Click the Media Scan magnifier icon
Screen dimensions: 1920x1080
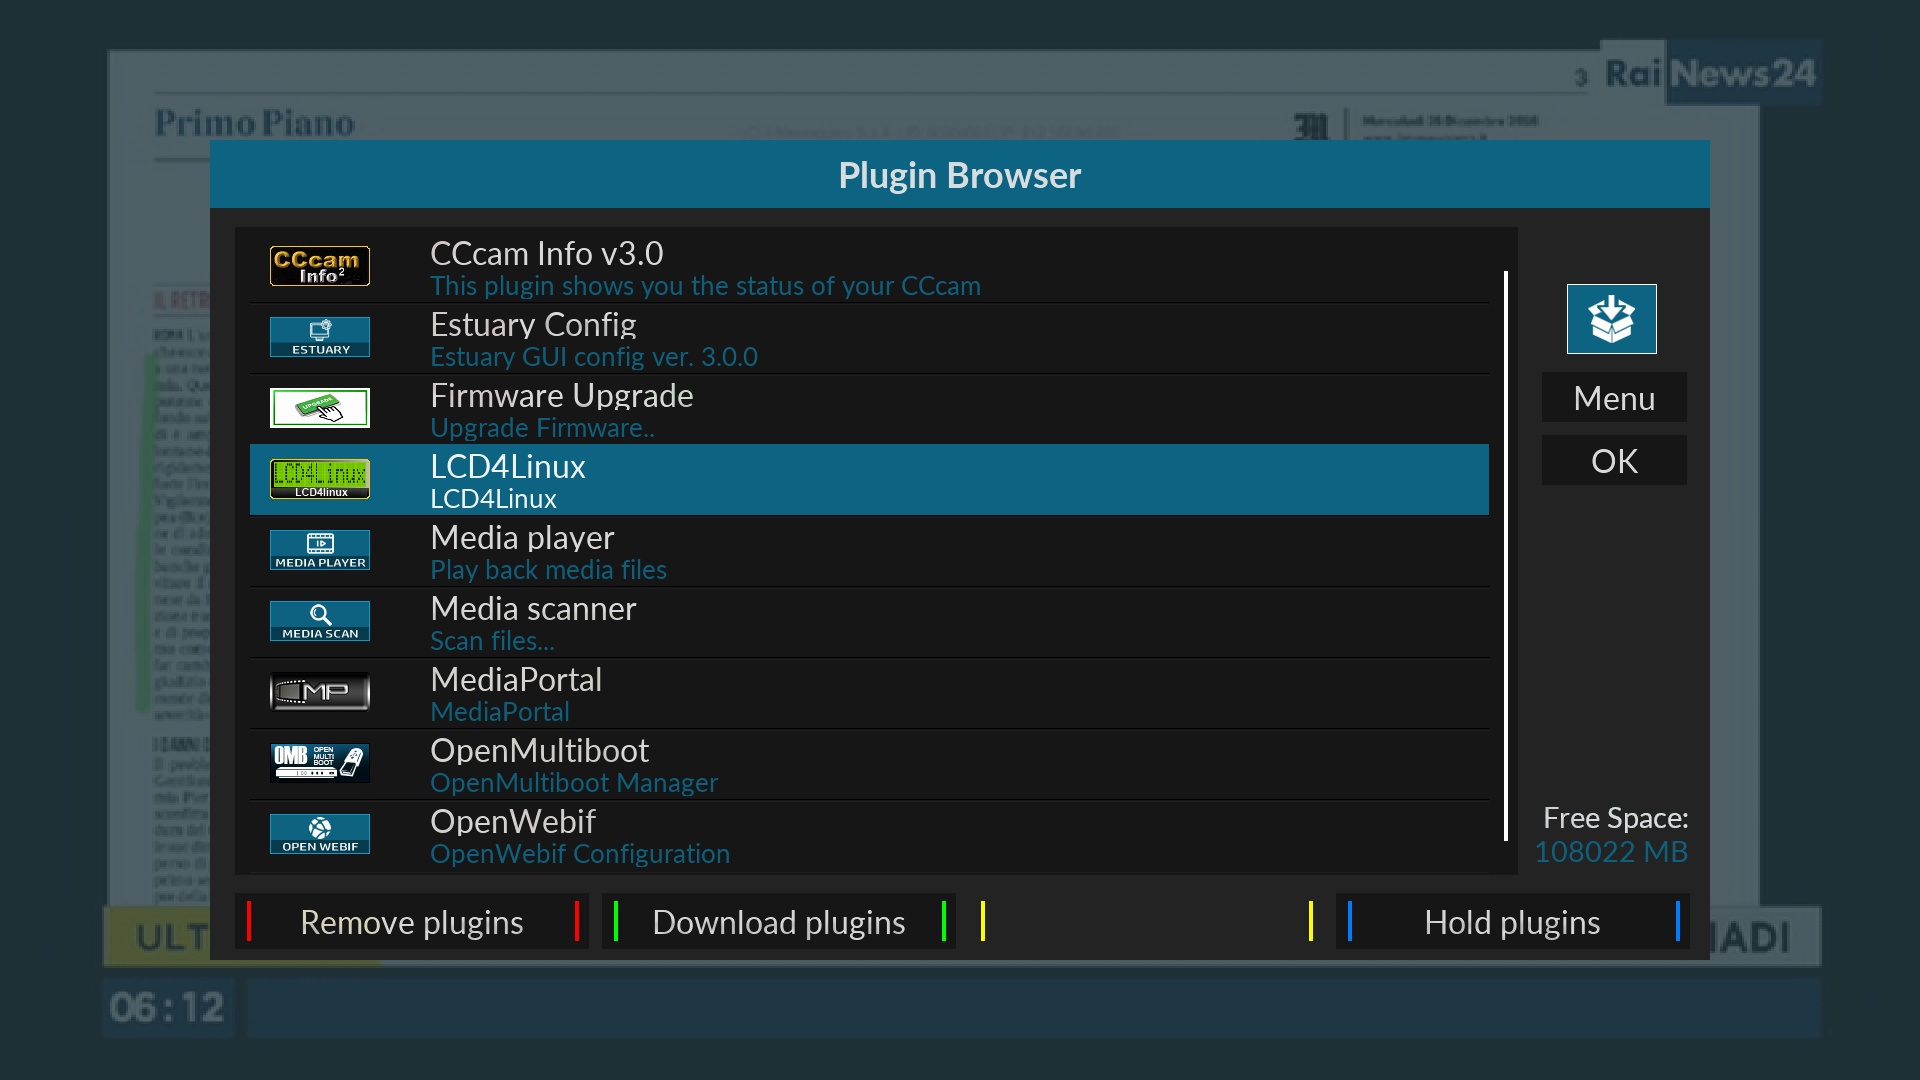(320, 621)
